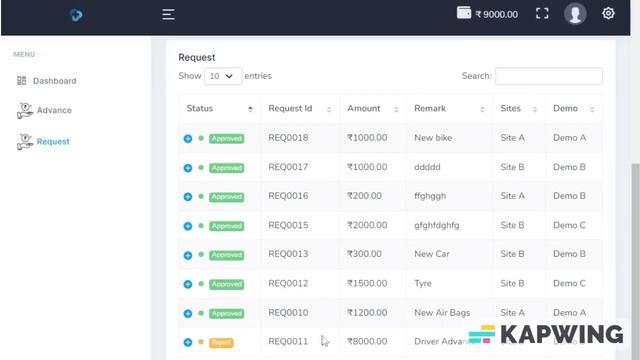This screenshot has width=640, height=360.
Task: Sort table by Remark column
Action: [x=449, y=109]
